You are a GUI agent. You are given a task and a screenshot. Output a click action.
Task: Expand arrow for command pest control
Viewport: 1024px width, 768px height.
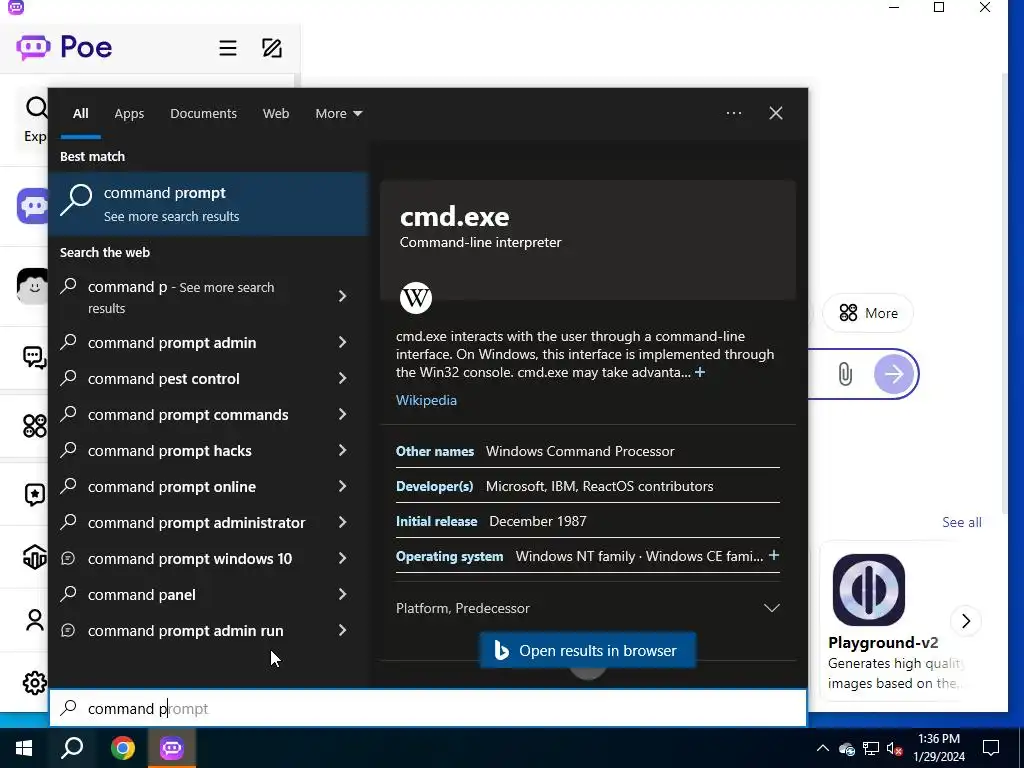(342, 378)
